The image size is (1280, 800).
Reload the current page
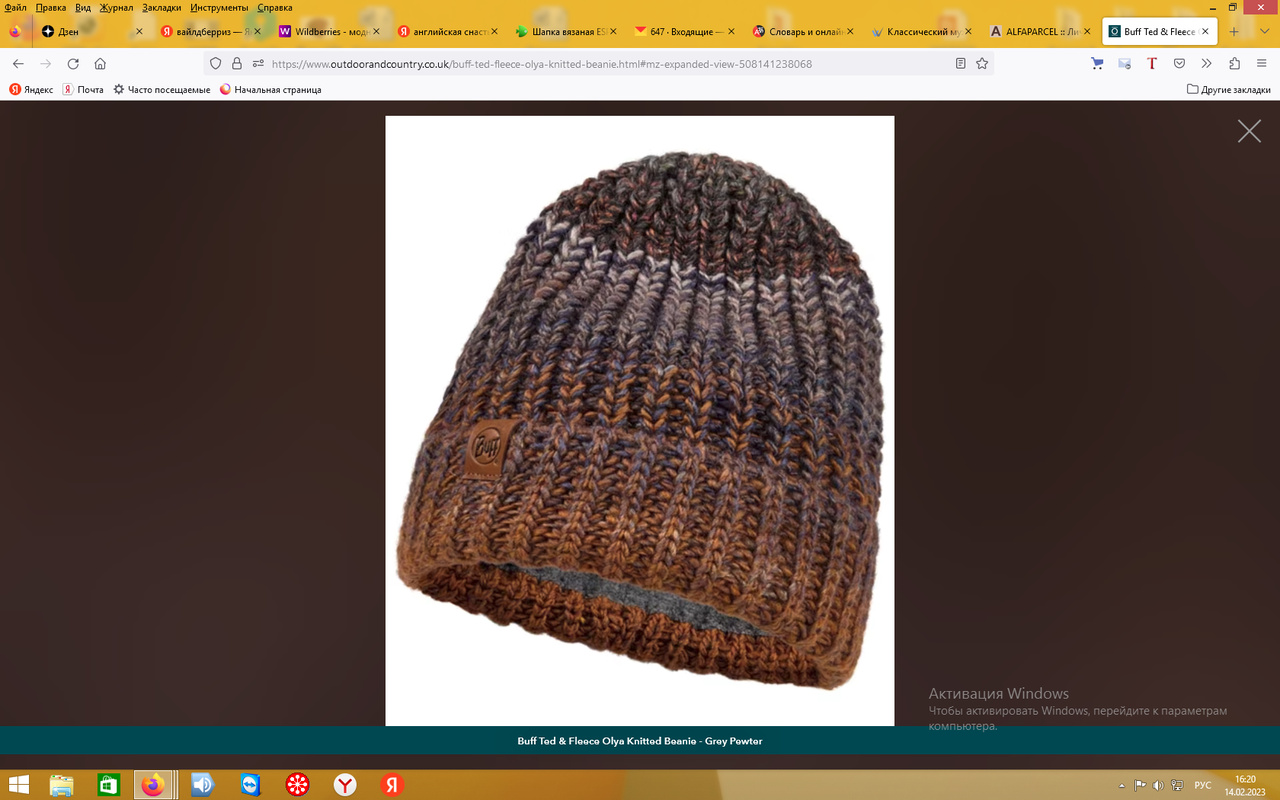tap(73, 63)
